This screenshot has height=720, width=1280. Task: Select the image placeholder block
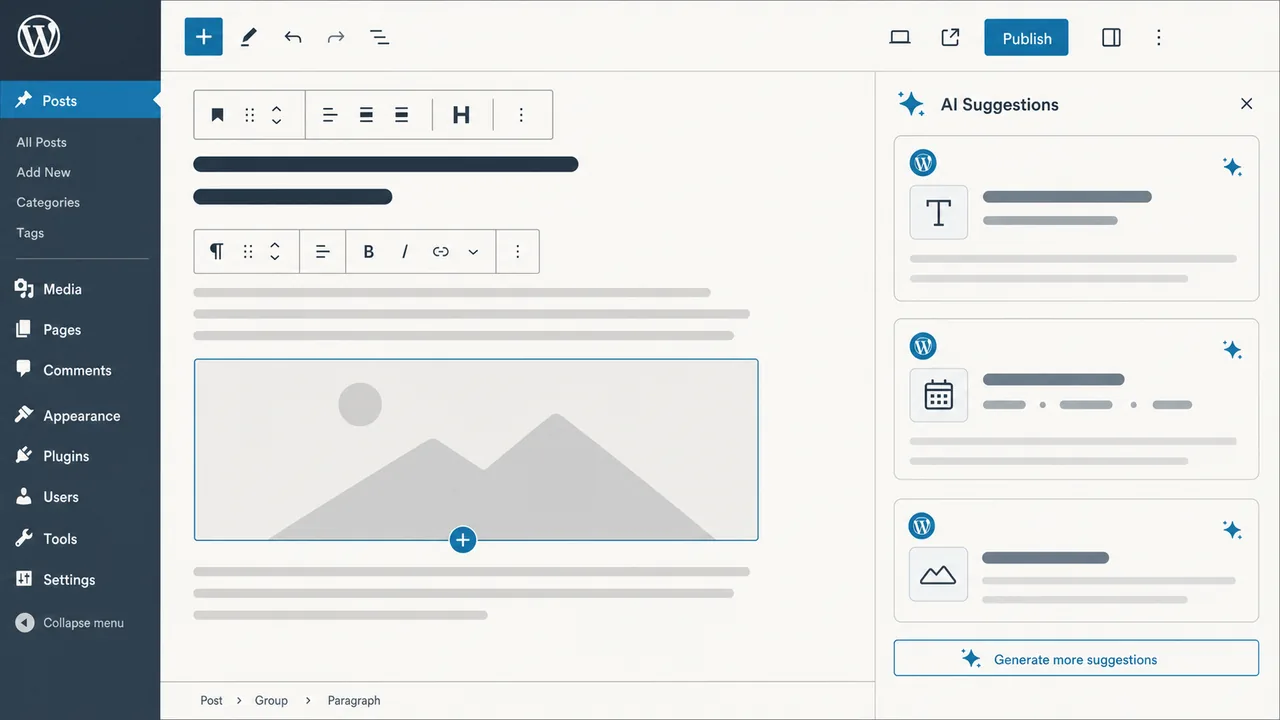coord(476,450)
